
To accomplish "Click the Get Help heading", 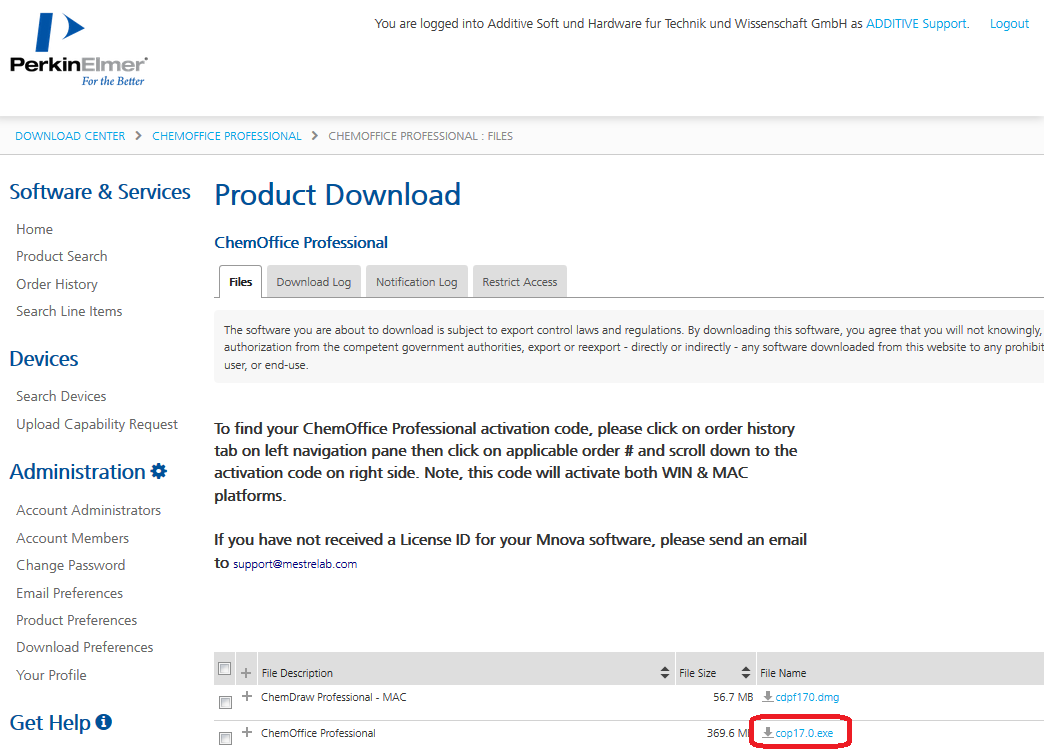I will [50, 723].
